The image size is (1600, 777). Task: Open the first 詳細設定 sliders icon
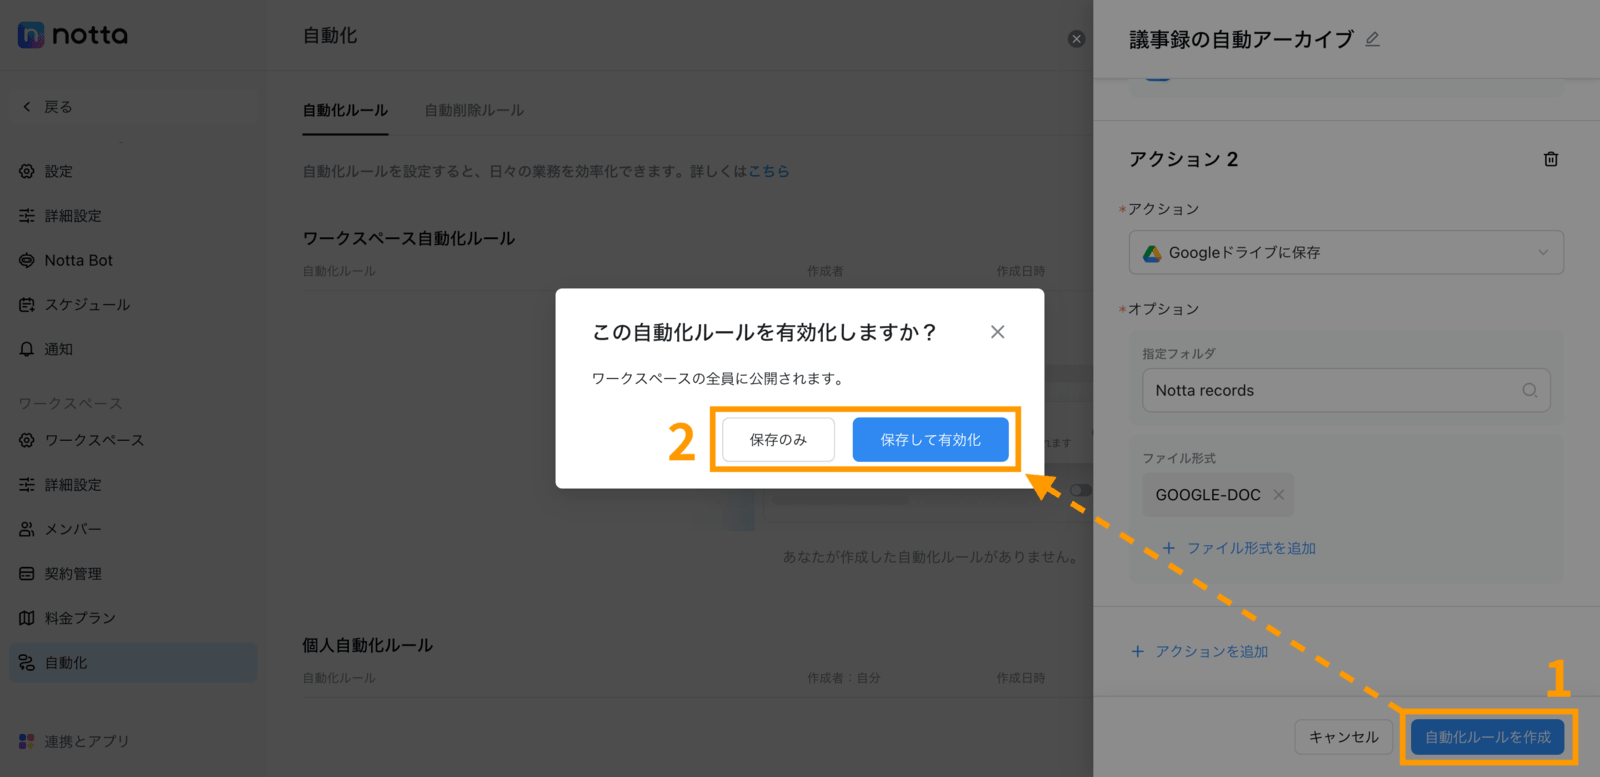tap(27, 216)
